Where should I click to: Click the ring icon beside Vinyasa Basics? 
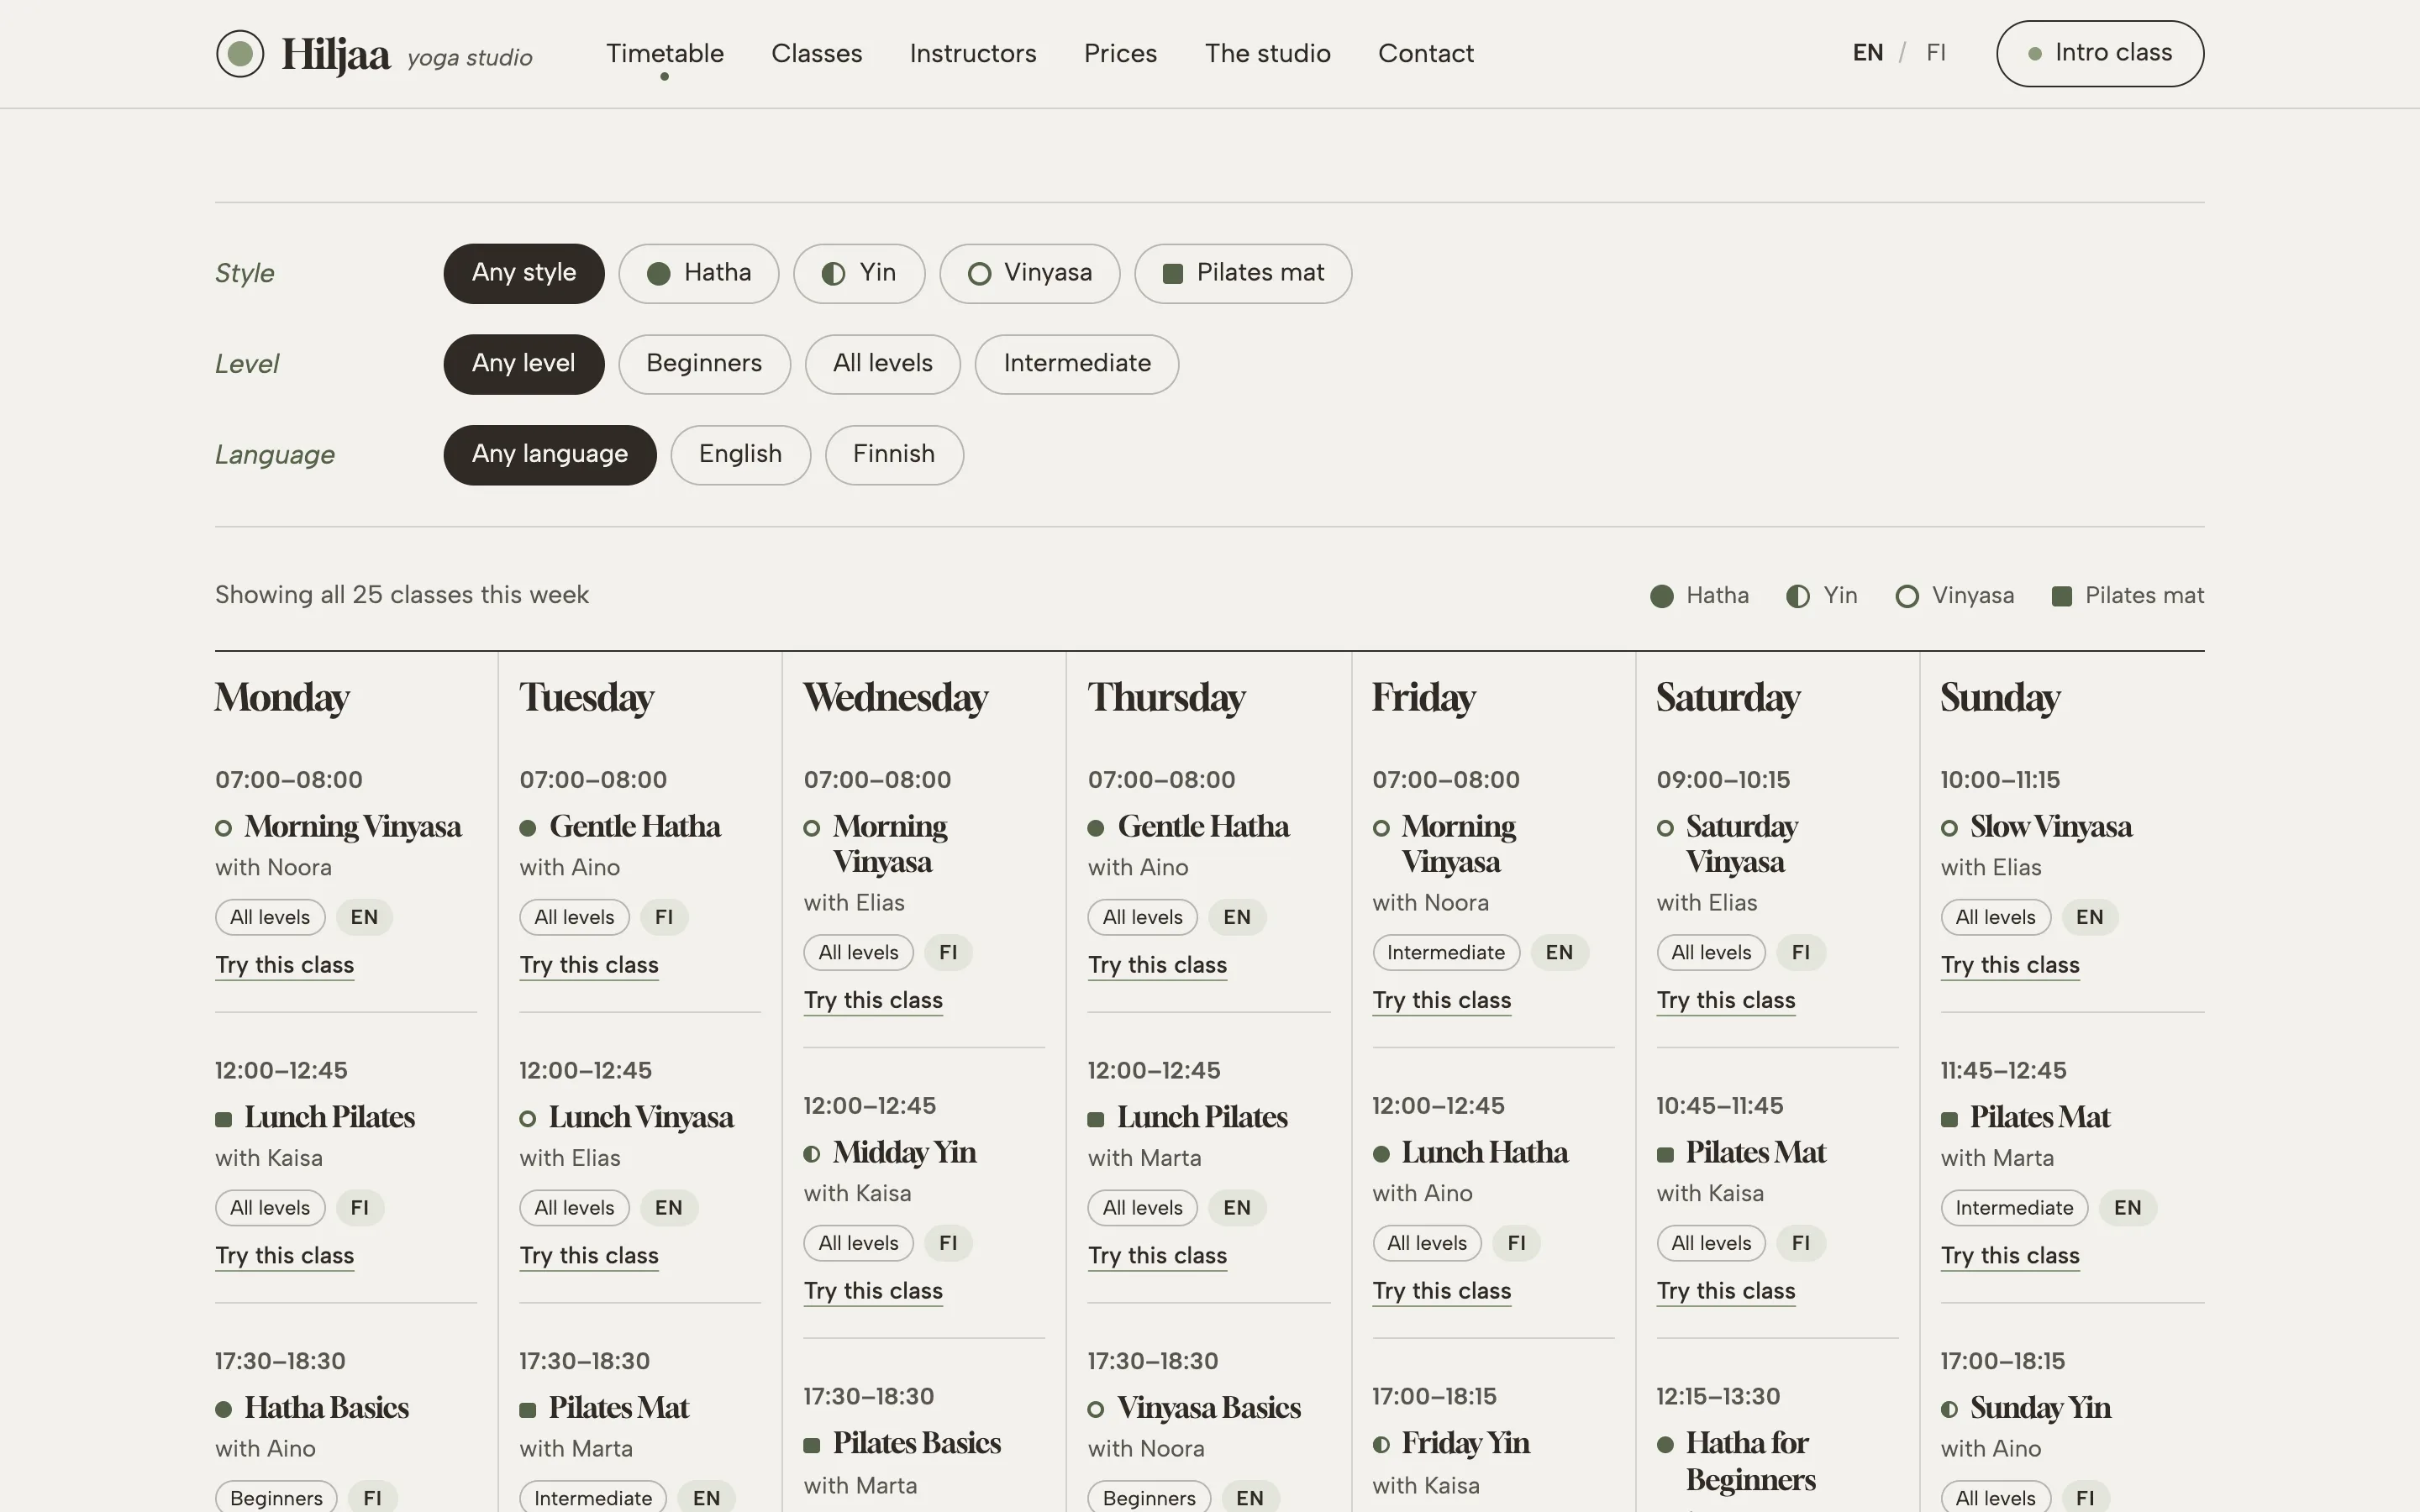point(1096,1409)
